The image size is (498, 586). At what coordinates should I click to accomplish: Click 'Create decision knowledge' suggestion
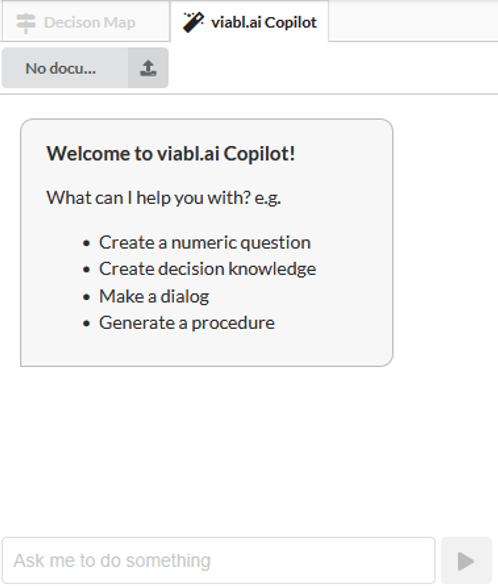click(207, 269)
